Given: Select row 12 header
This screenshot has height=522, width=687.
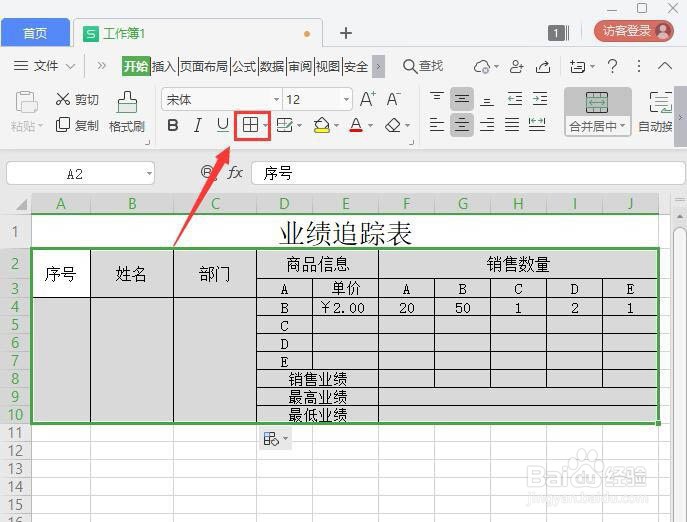Looking at the screenshot, I should click(15, 451).
